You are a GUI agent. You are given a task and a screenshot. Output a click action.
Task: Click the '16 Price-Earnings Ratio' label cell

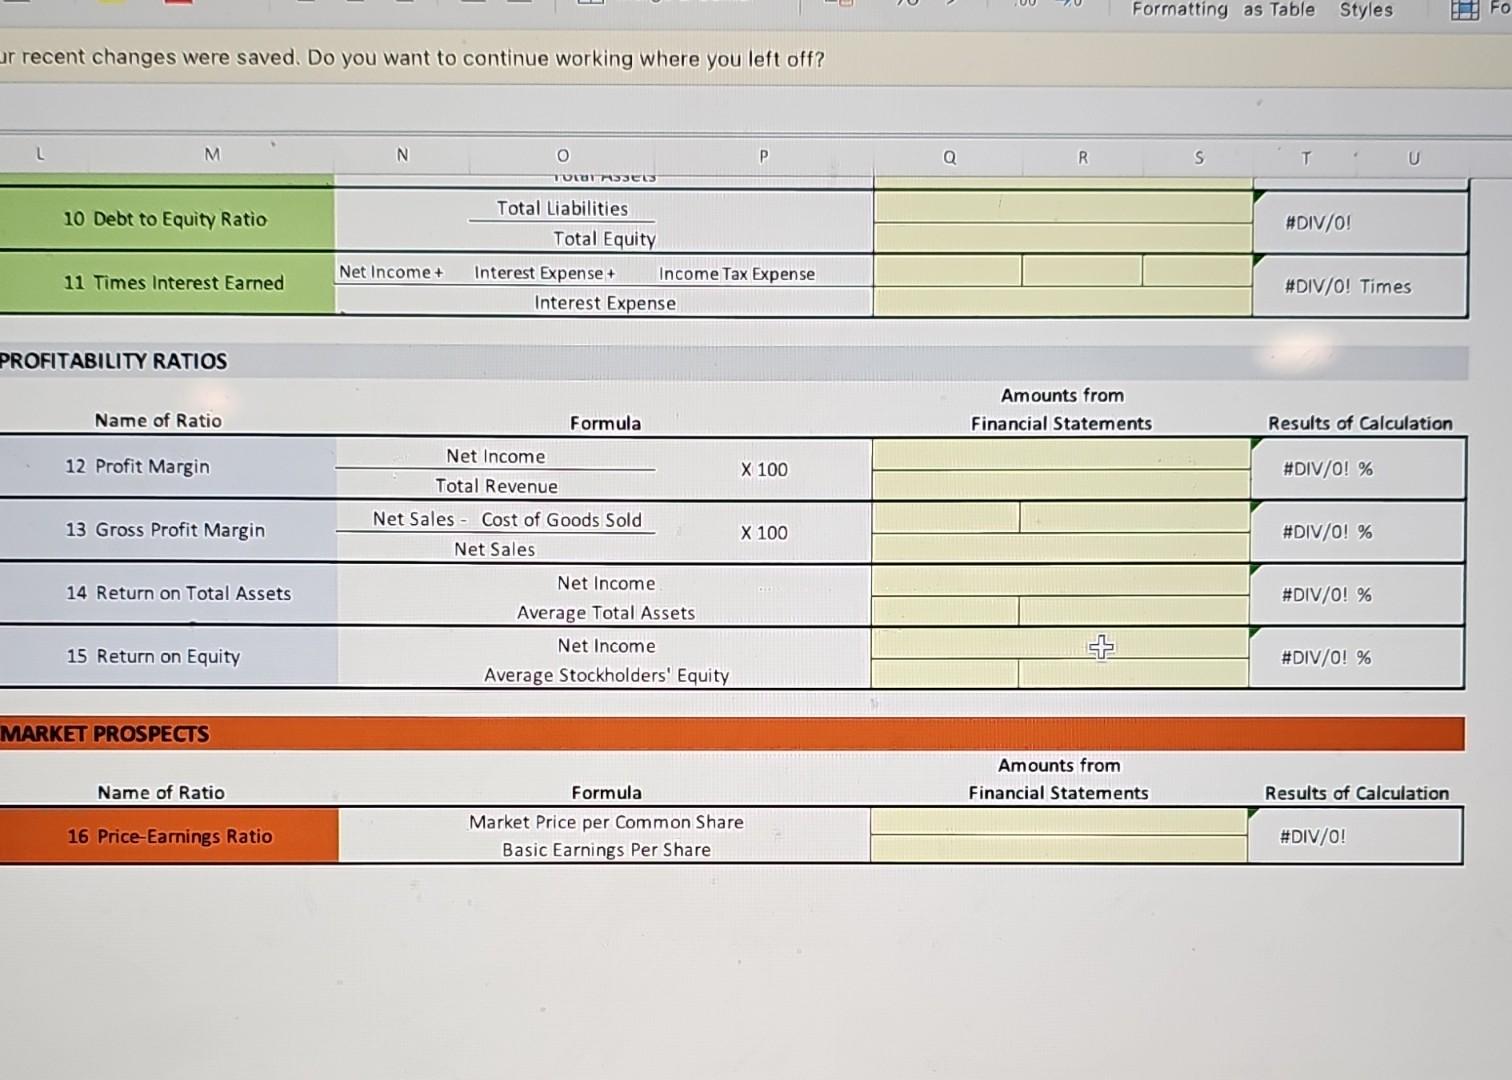click(169, 836)
